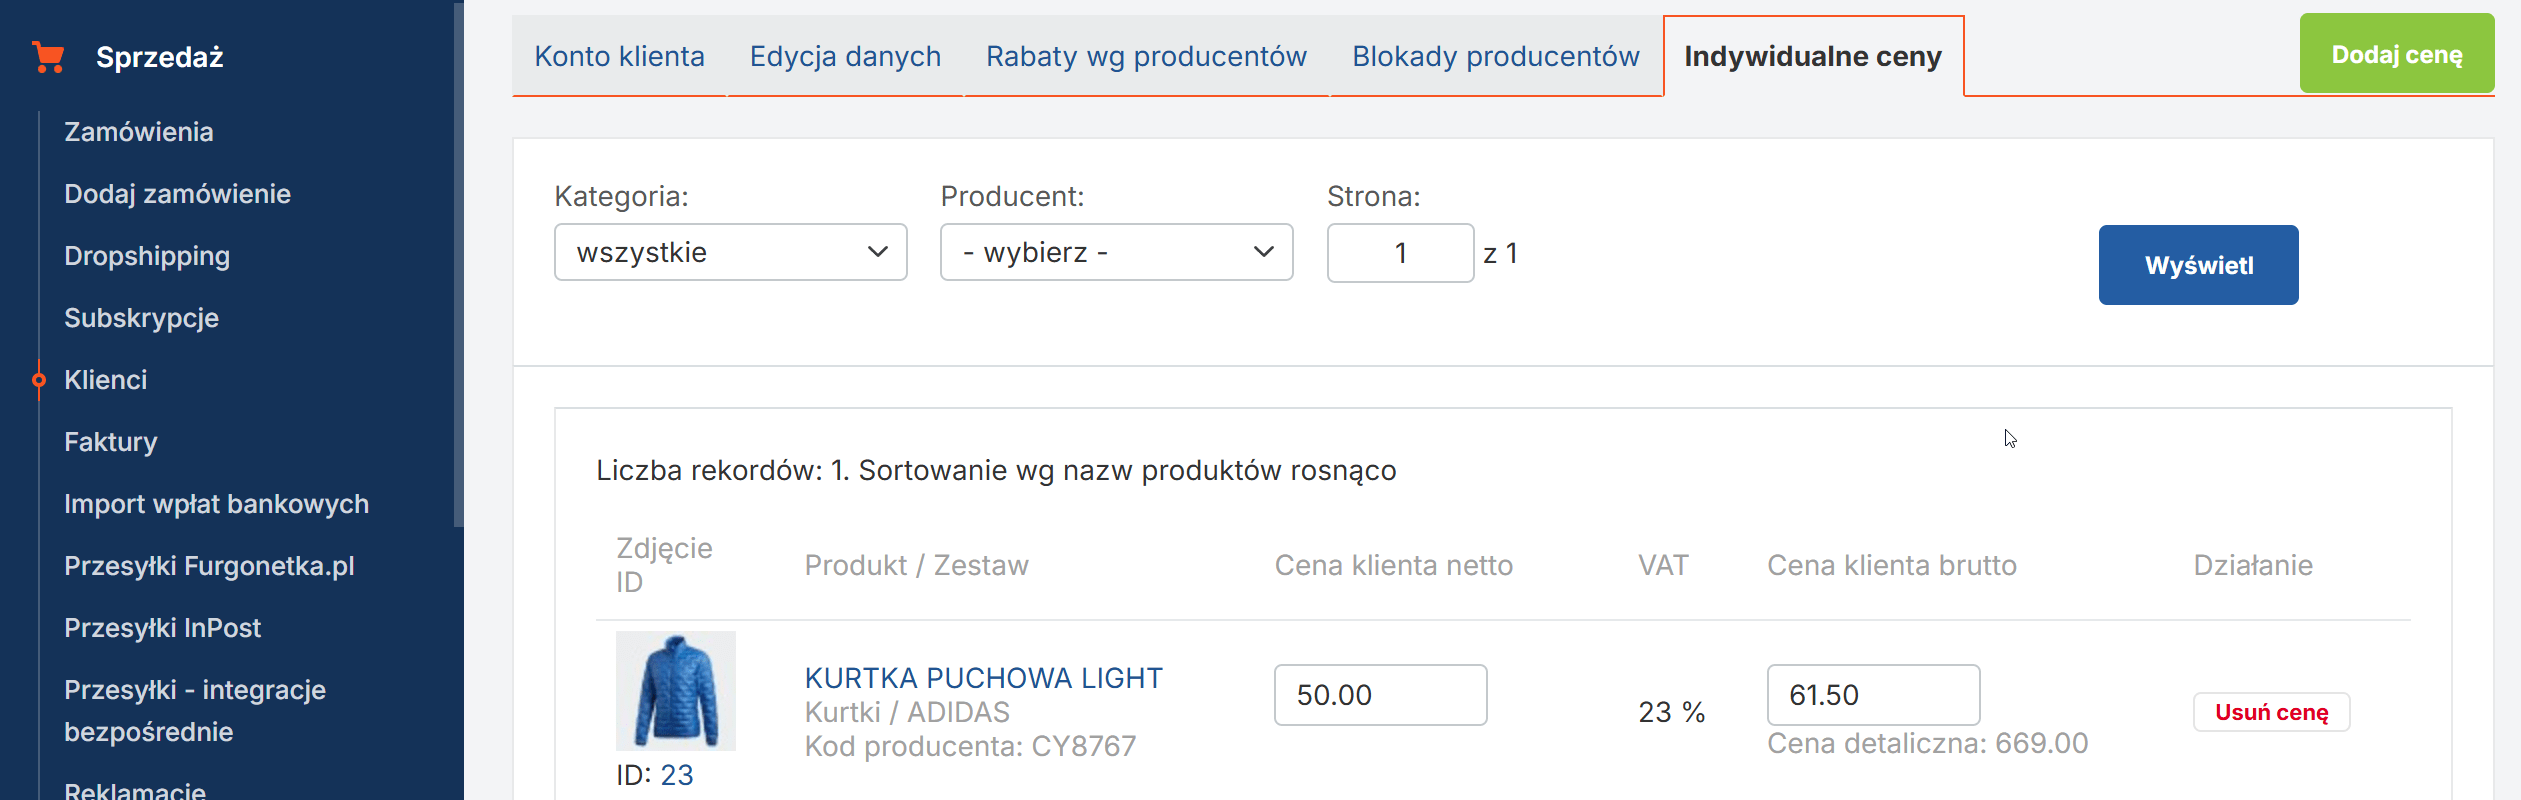Click the Strona page number field
The height and width of the screenshot is (800, 2521).
pyautogui.click(x=1399, y=253)
